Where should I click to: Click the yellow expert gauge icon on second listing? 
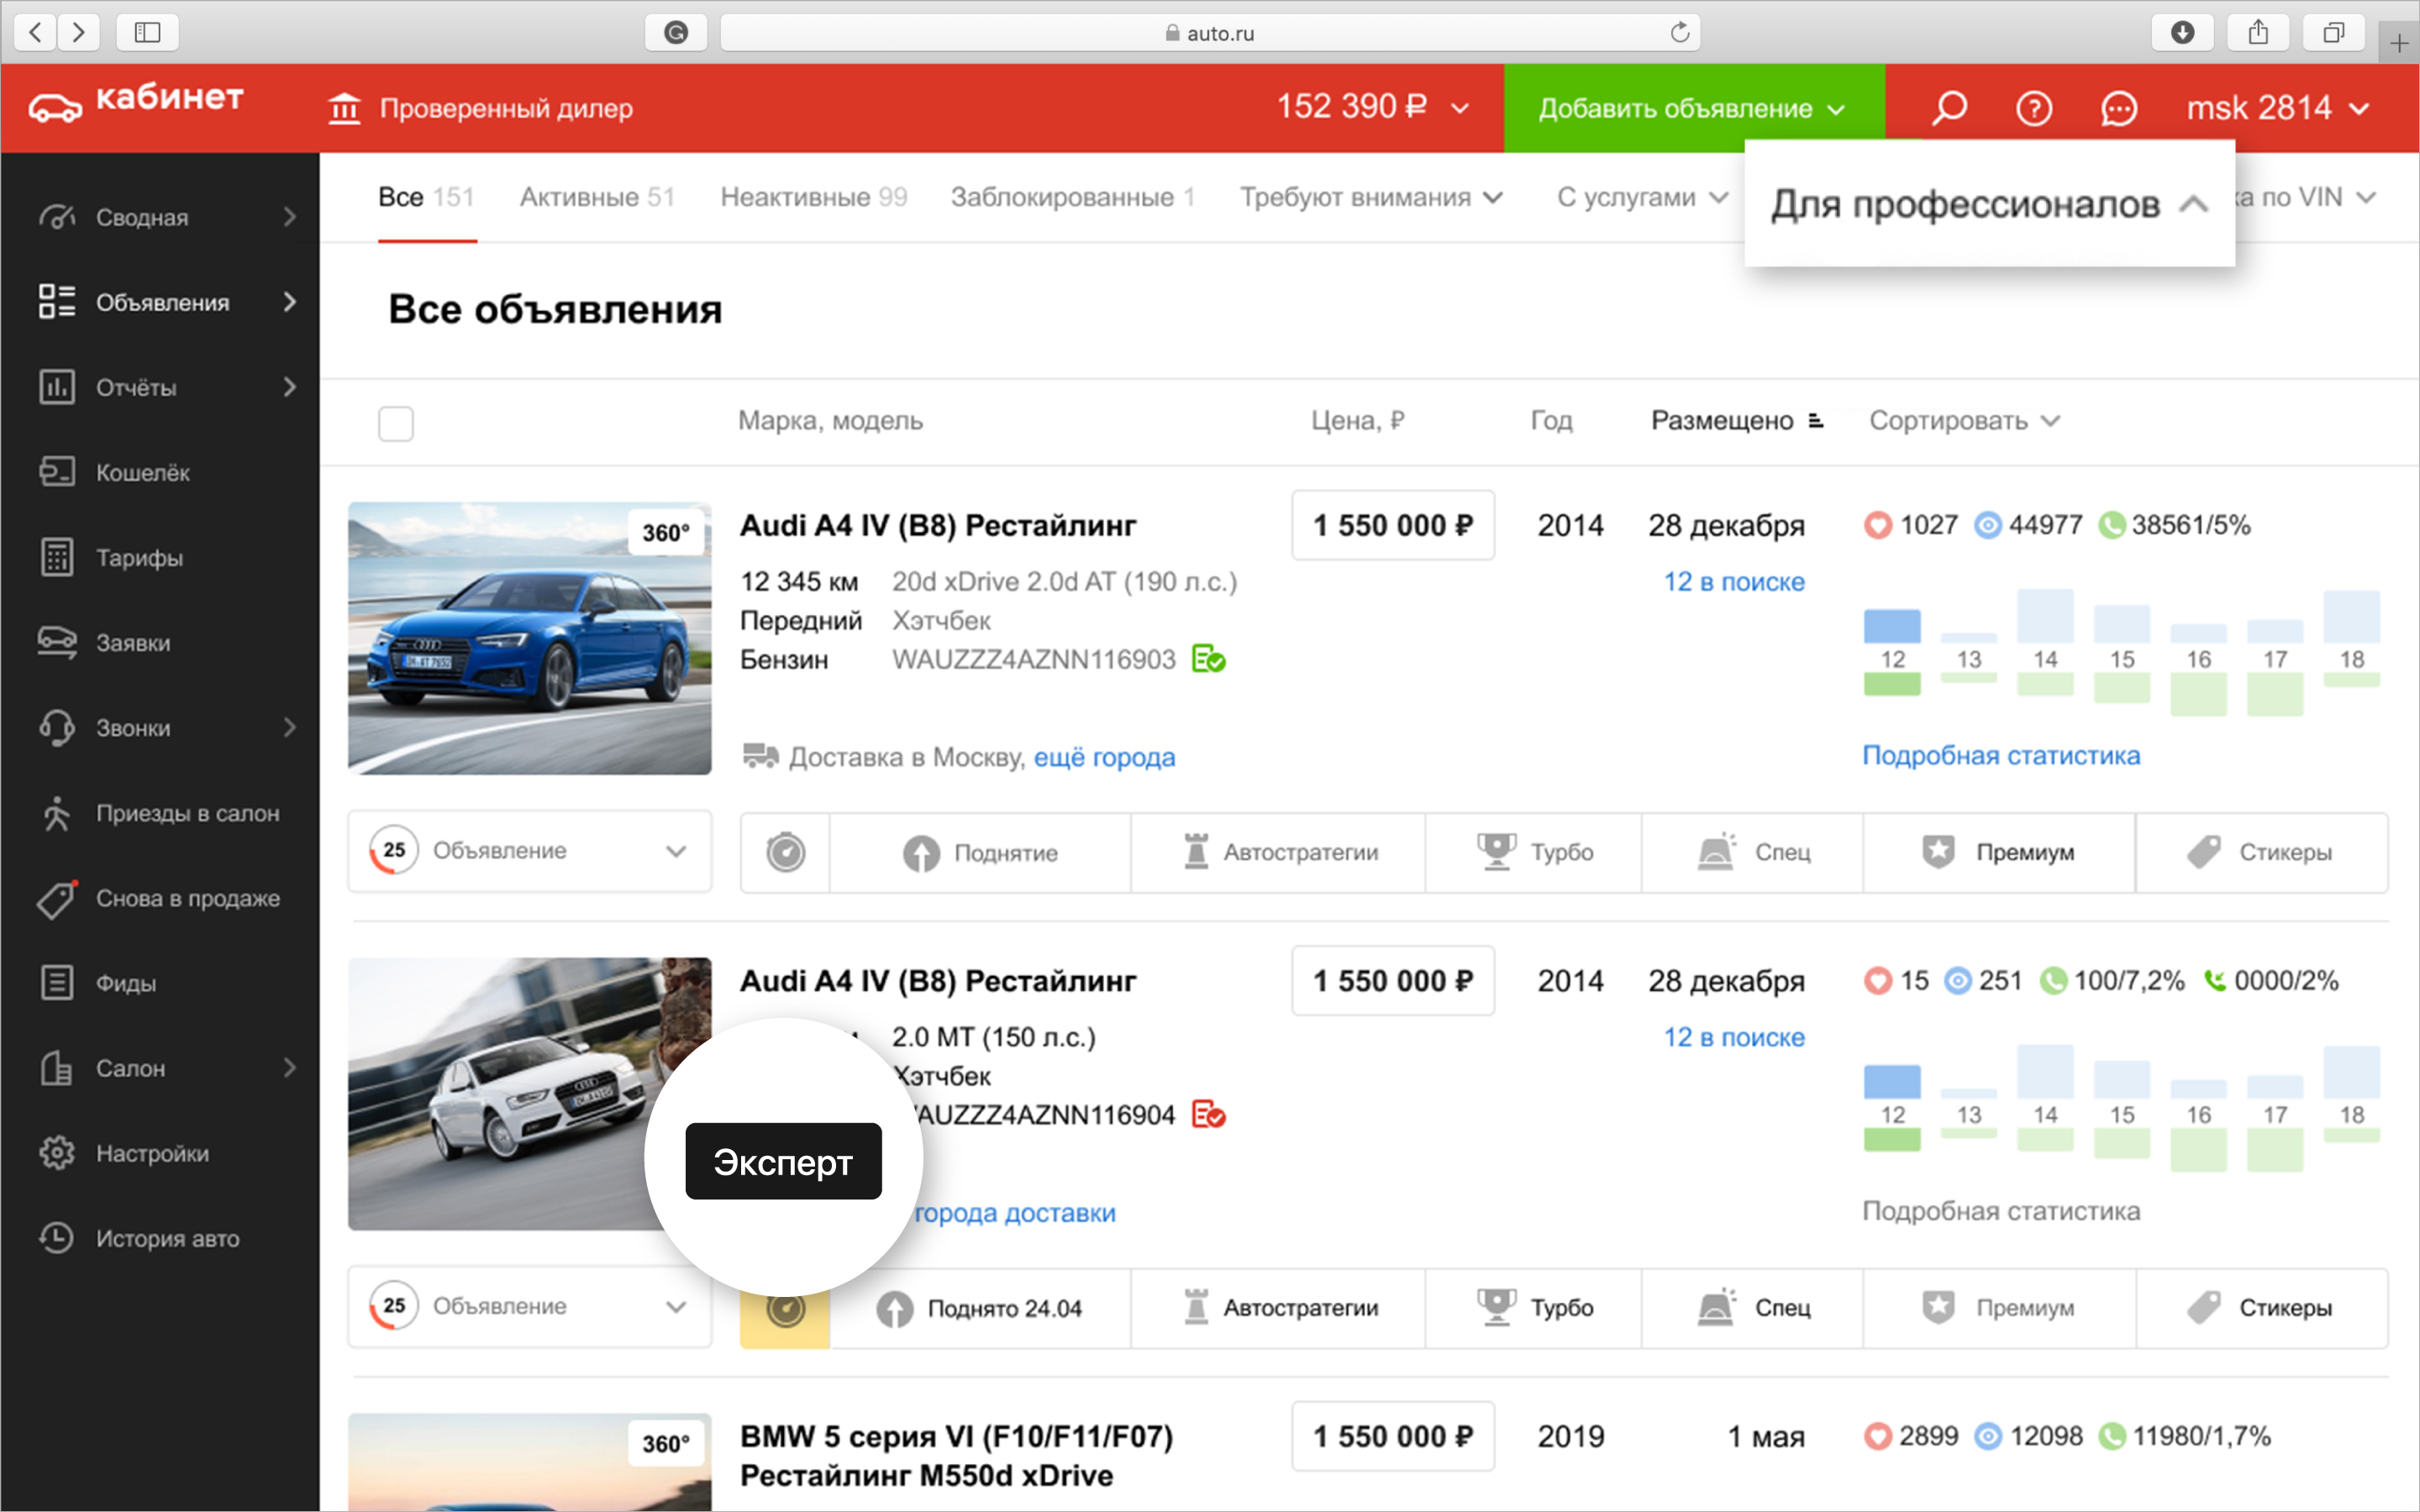click(785, 1309)
